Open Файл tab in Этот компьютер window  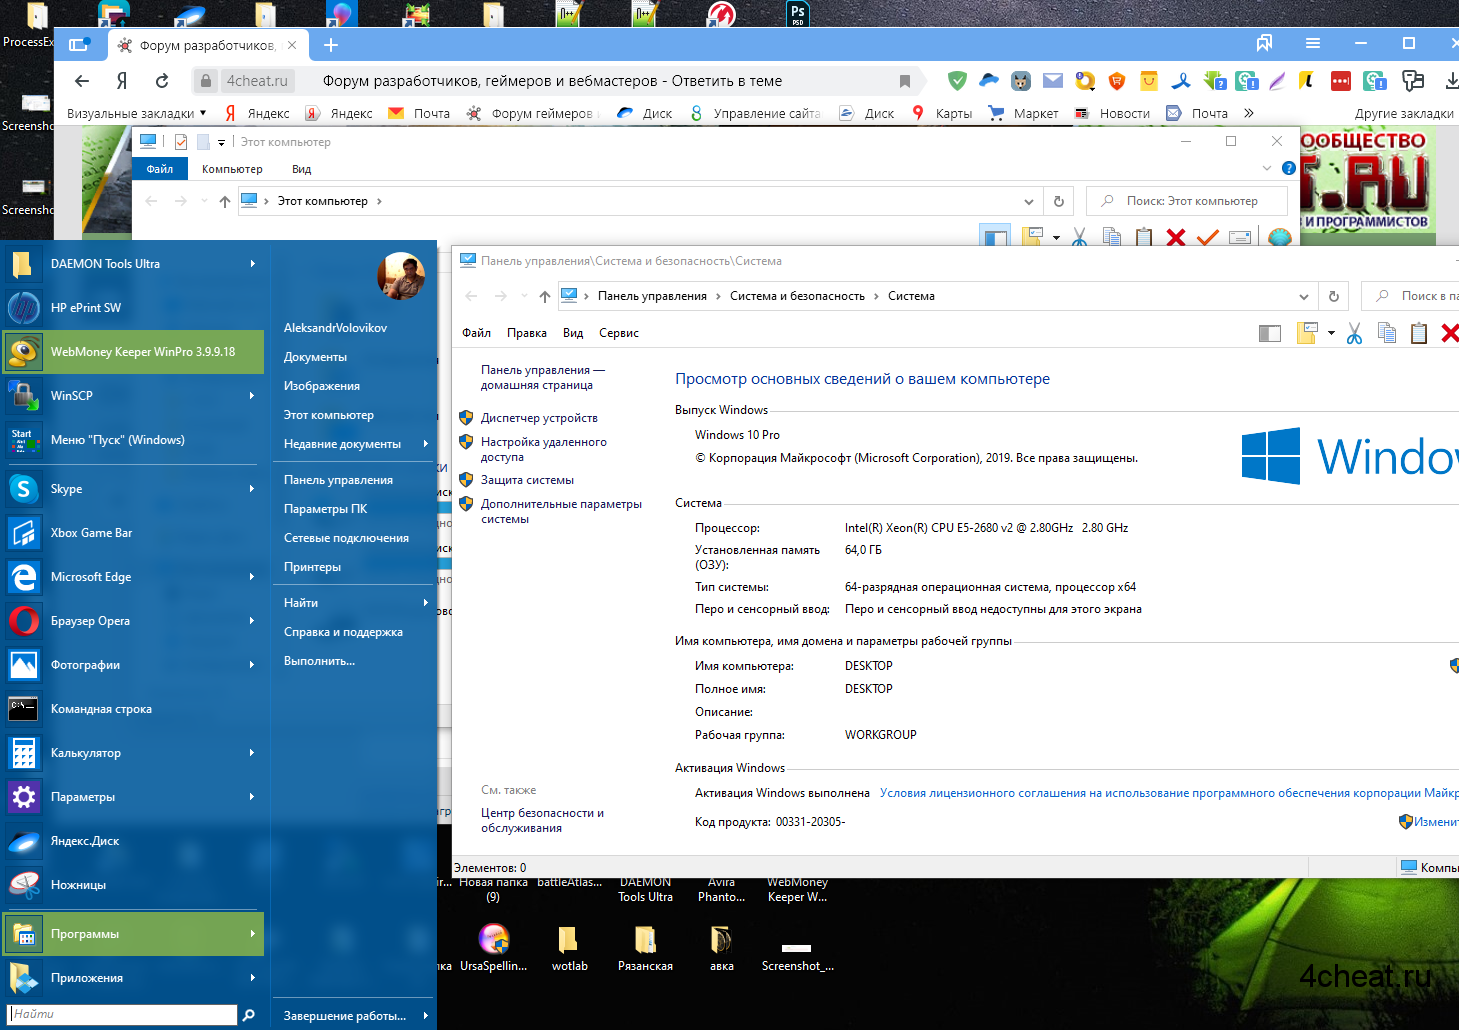tap(160, 169)
